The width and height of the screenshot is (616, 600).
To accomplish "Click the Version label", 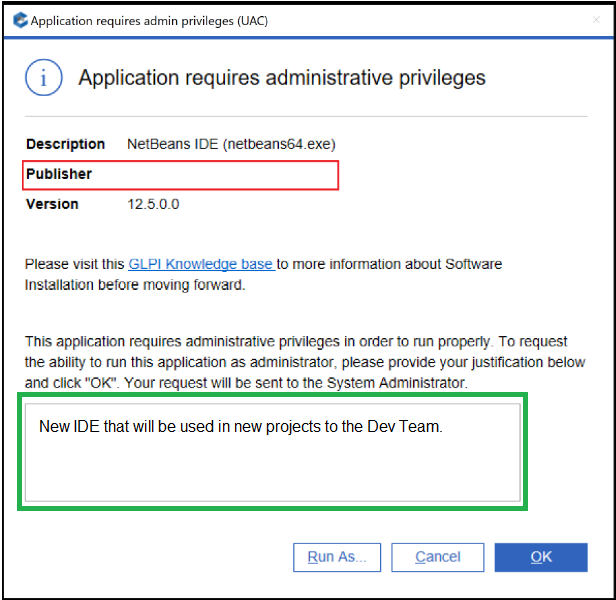I will click(x=52, y=204).
